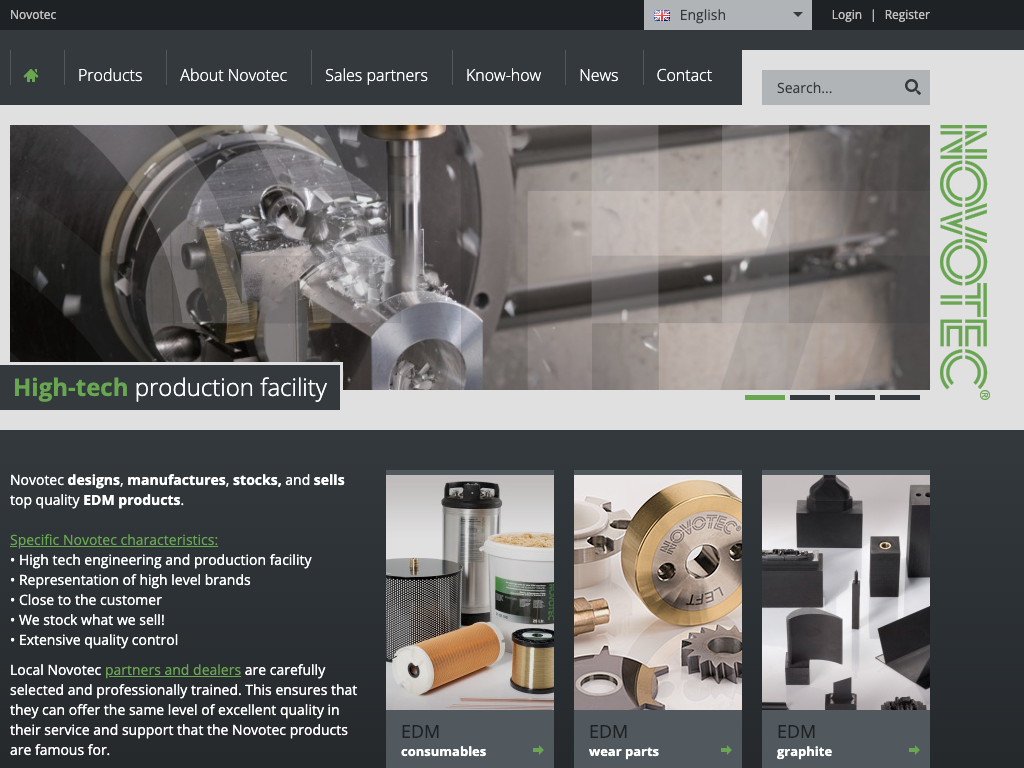
Task: Open the English language dropdown
Action: pos(727,15)
